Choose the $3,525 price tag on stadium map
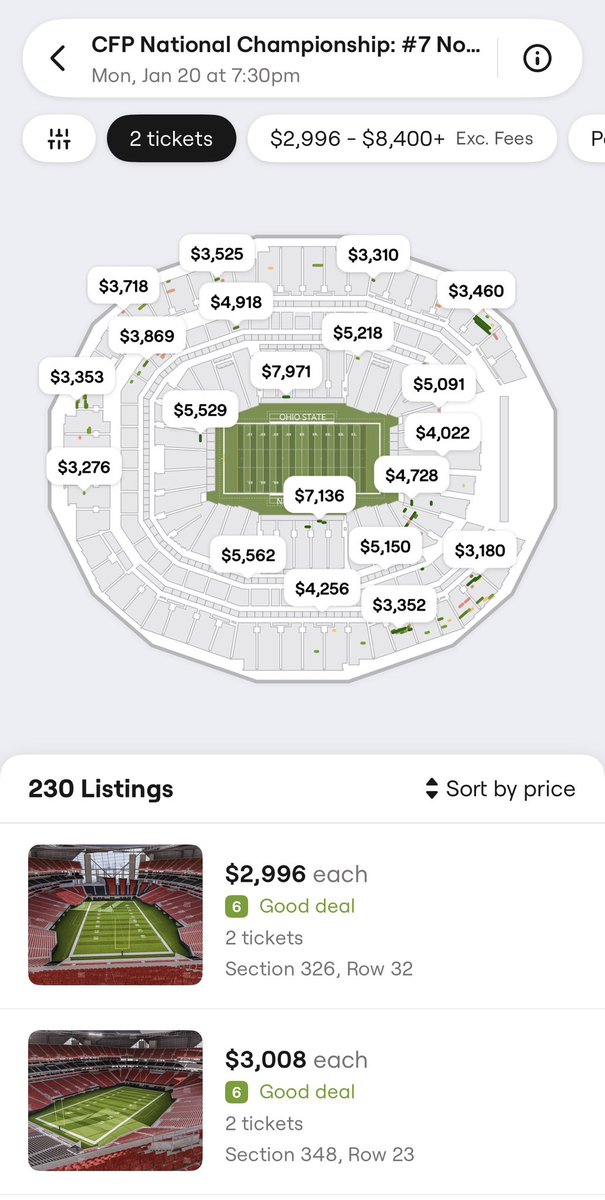This screenshot has height=1200, width=605. point(217,254)
